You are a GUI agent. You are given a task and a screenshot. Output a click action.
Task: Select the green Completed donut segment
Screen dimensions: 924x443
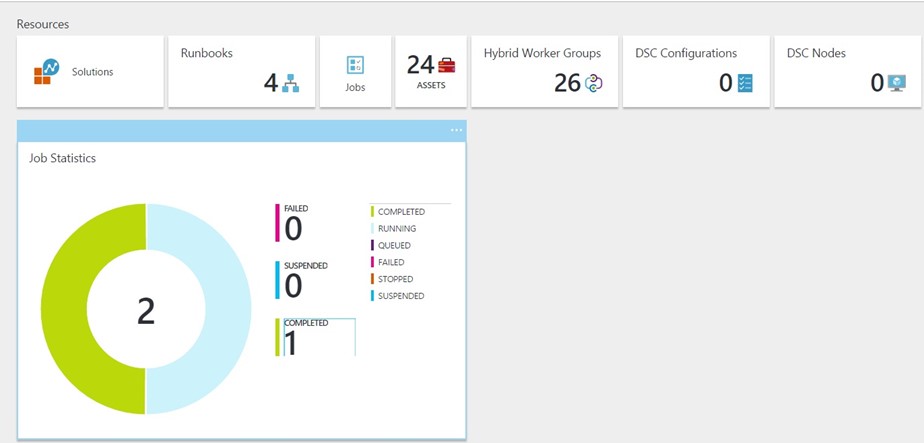pyautogui.click(x=65, y=309)
